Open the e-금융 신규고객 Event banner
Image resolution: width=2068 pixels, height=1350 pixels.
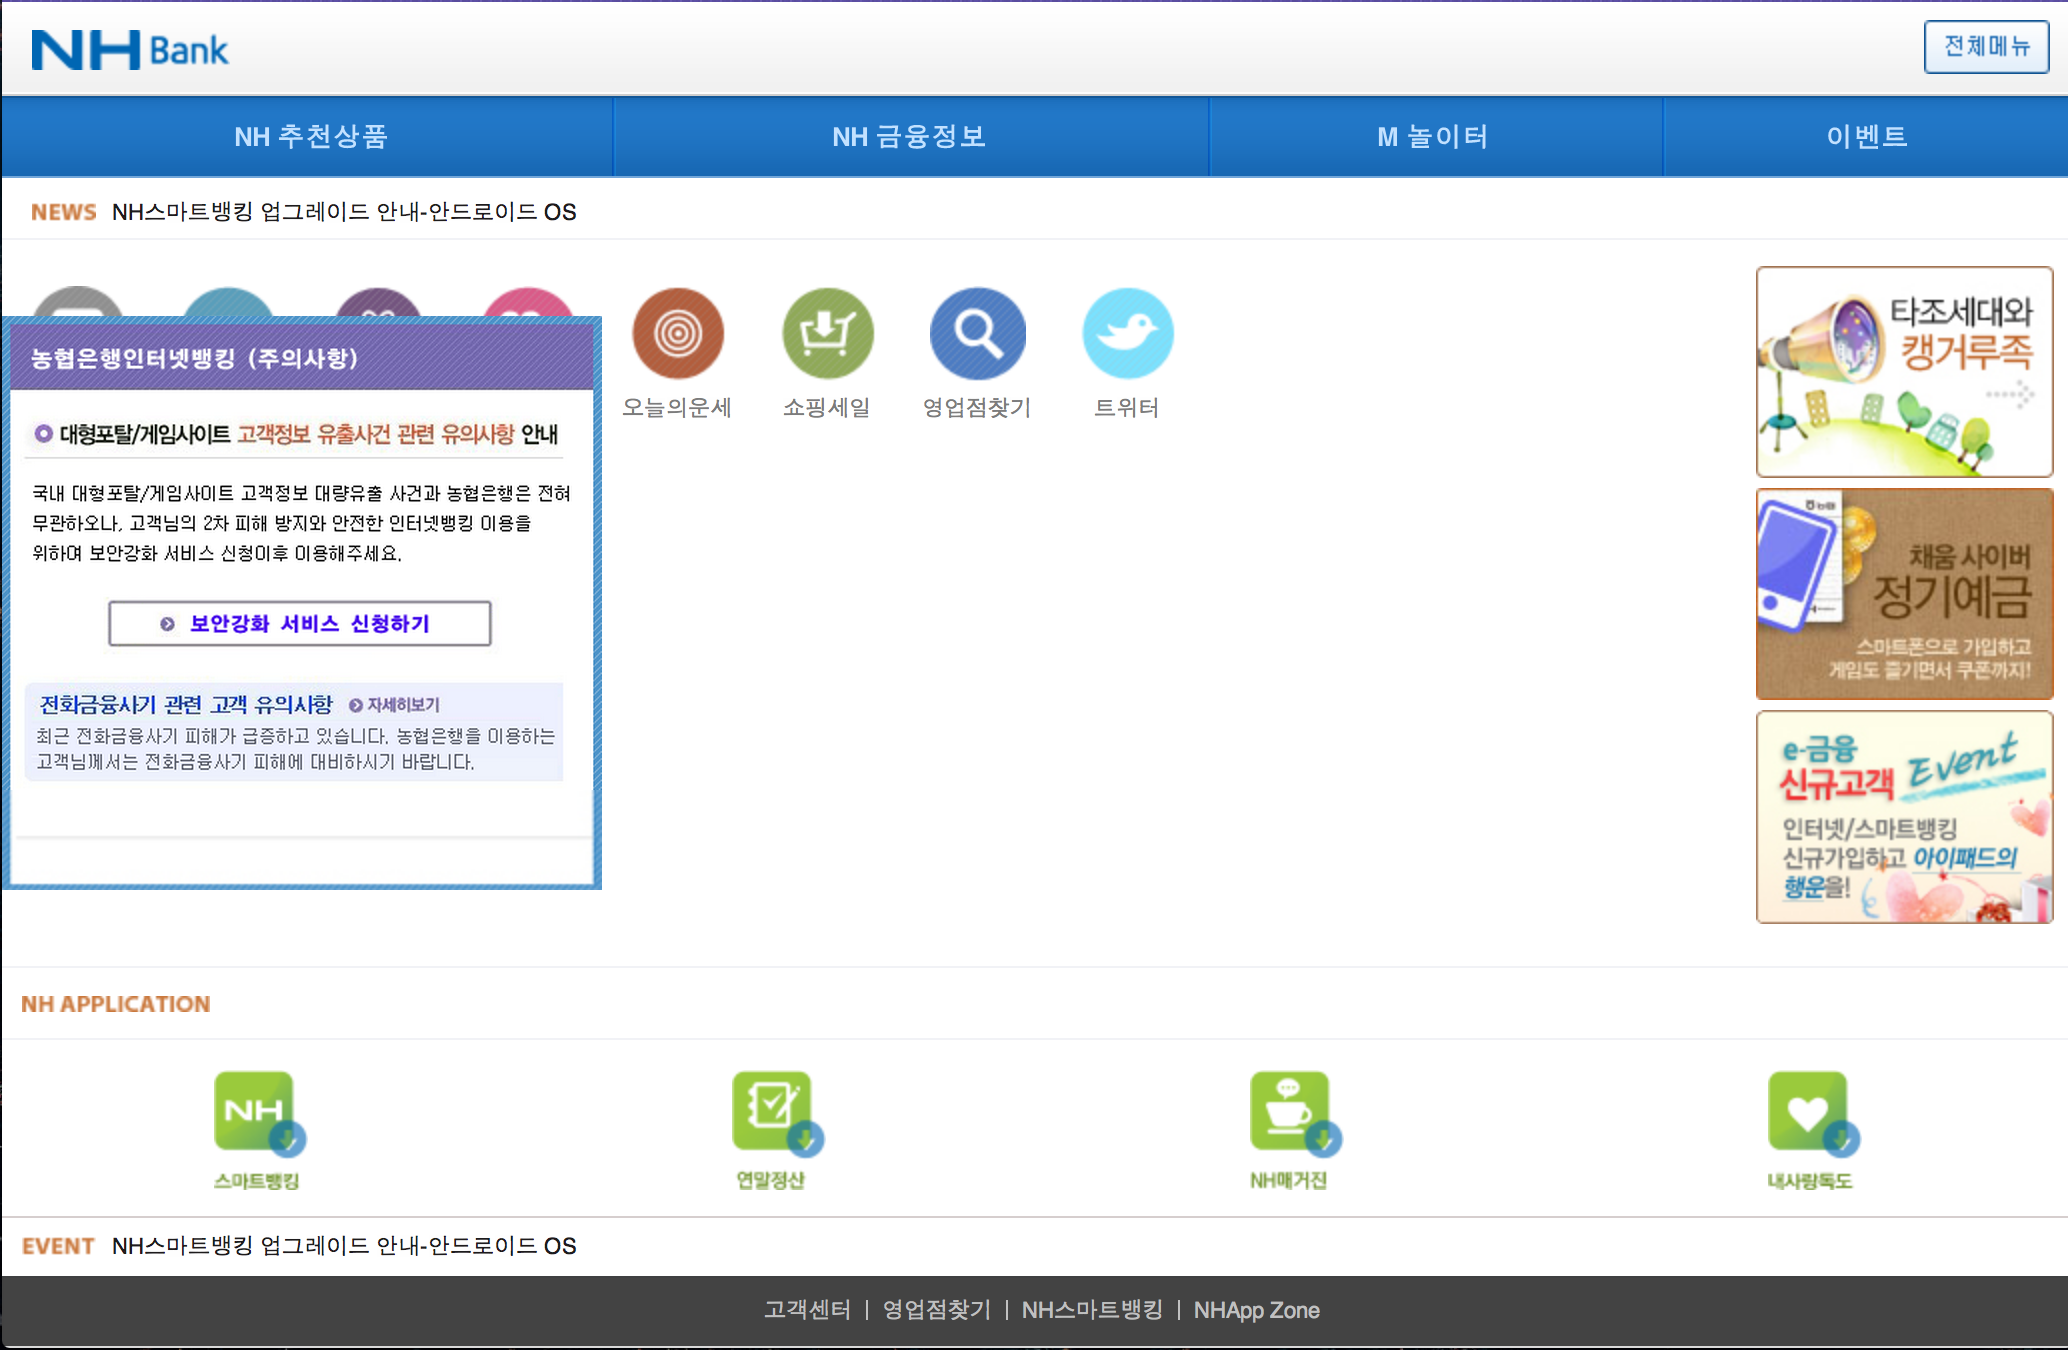(1904, 817)
